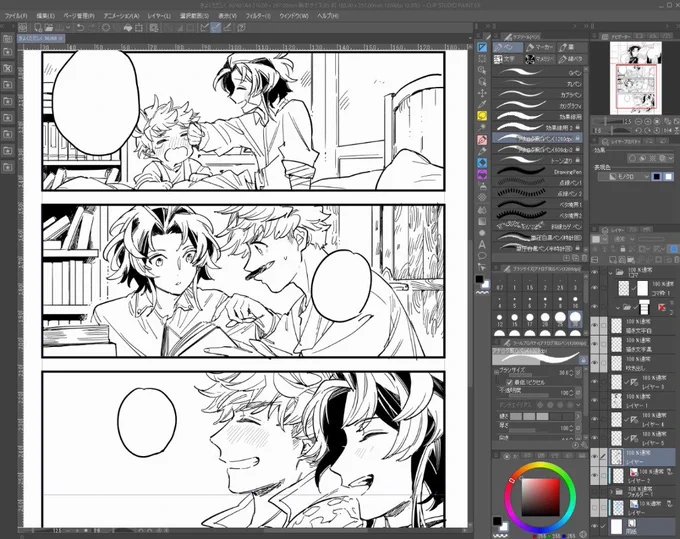Click the navigator zoom in button
The image size is (680, 539).
coord(648,122)
